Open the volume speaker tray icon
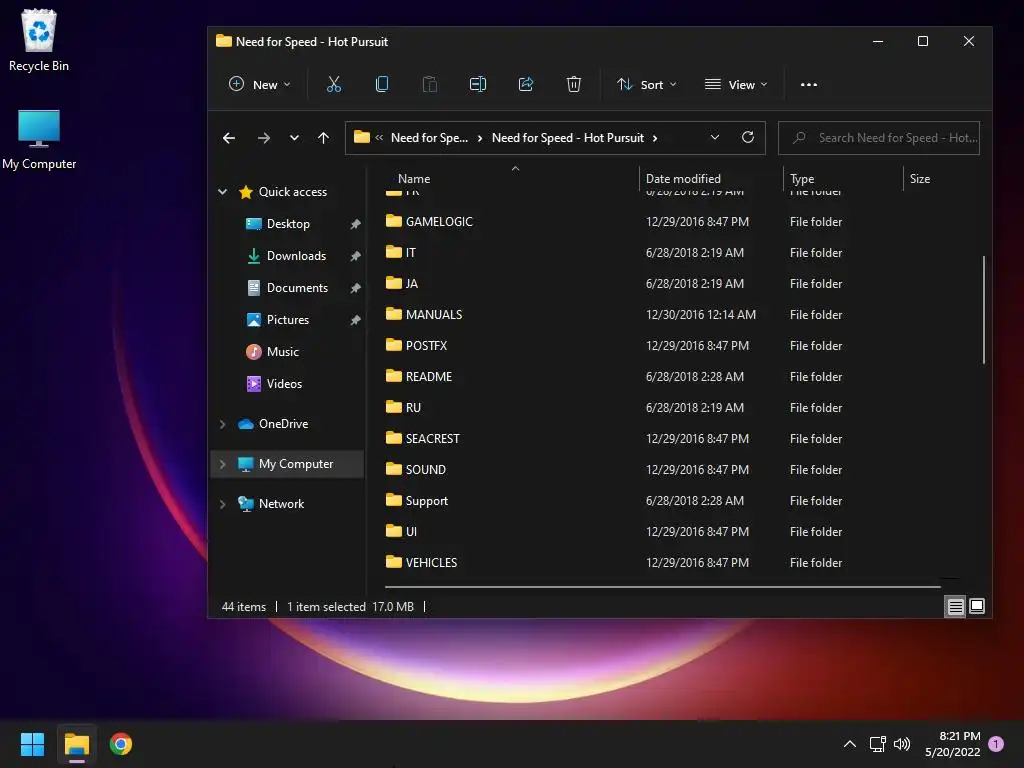This screenshot has height=768, width=1024. point(902,744)
